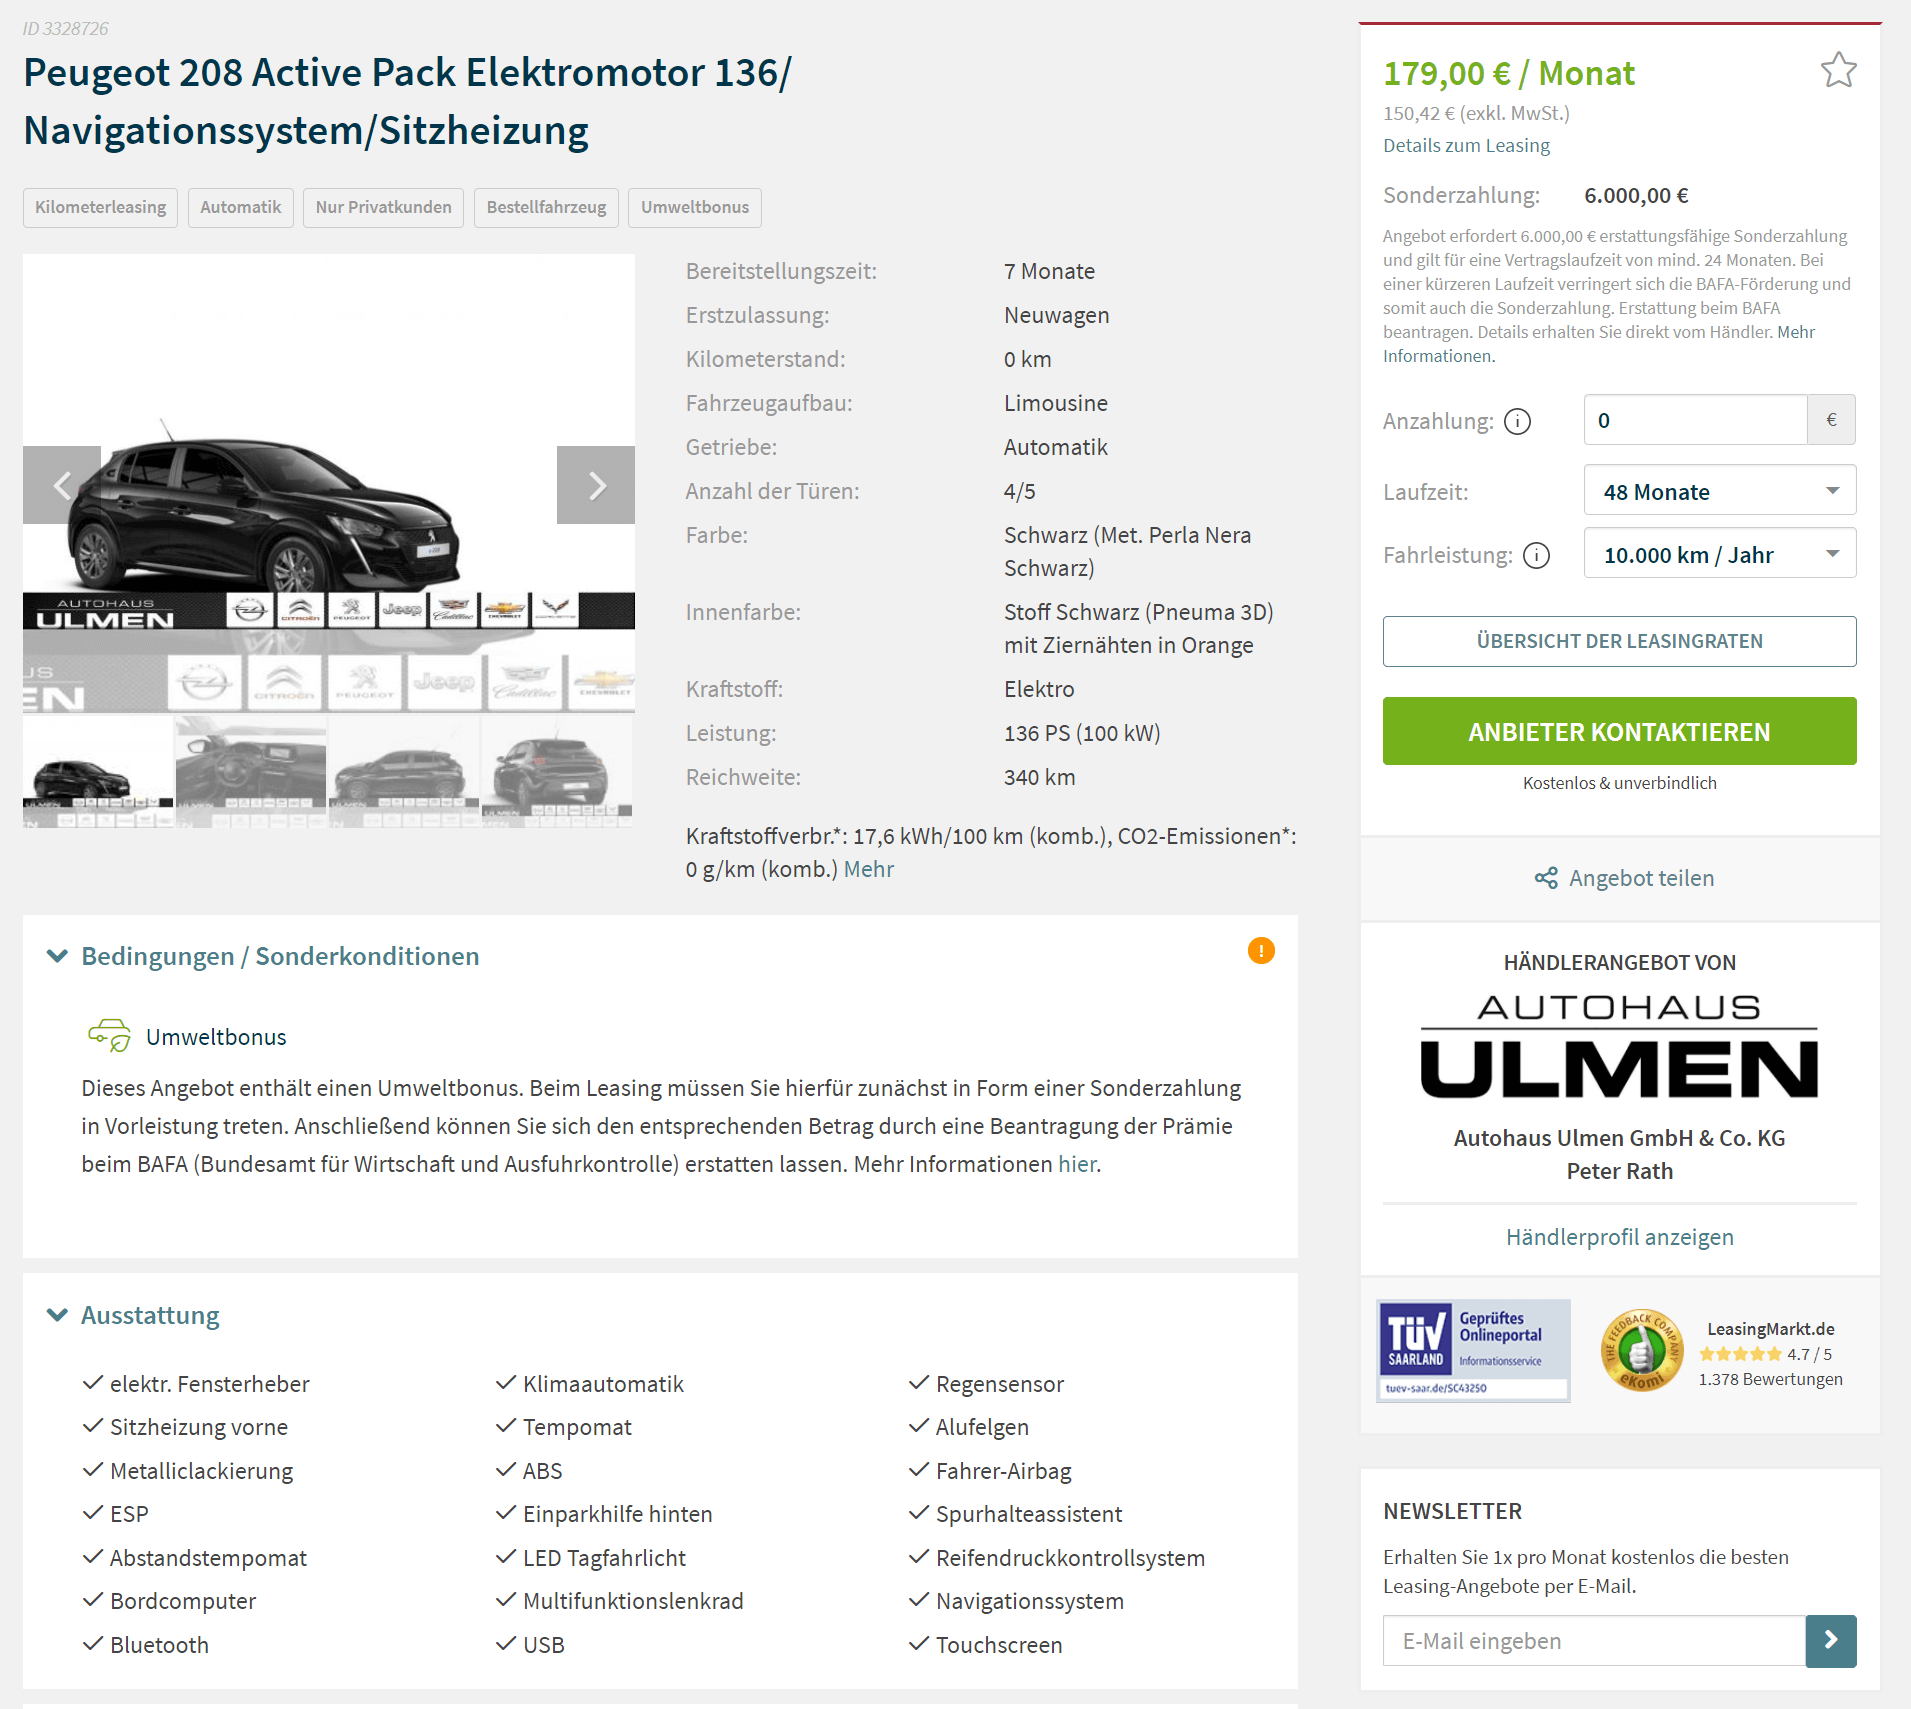
Task: Click the Reichweite value 340 km
Action: pos(1039,777)
